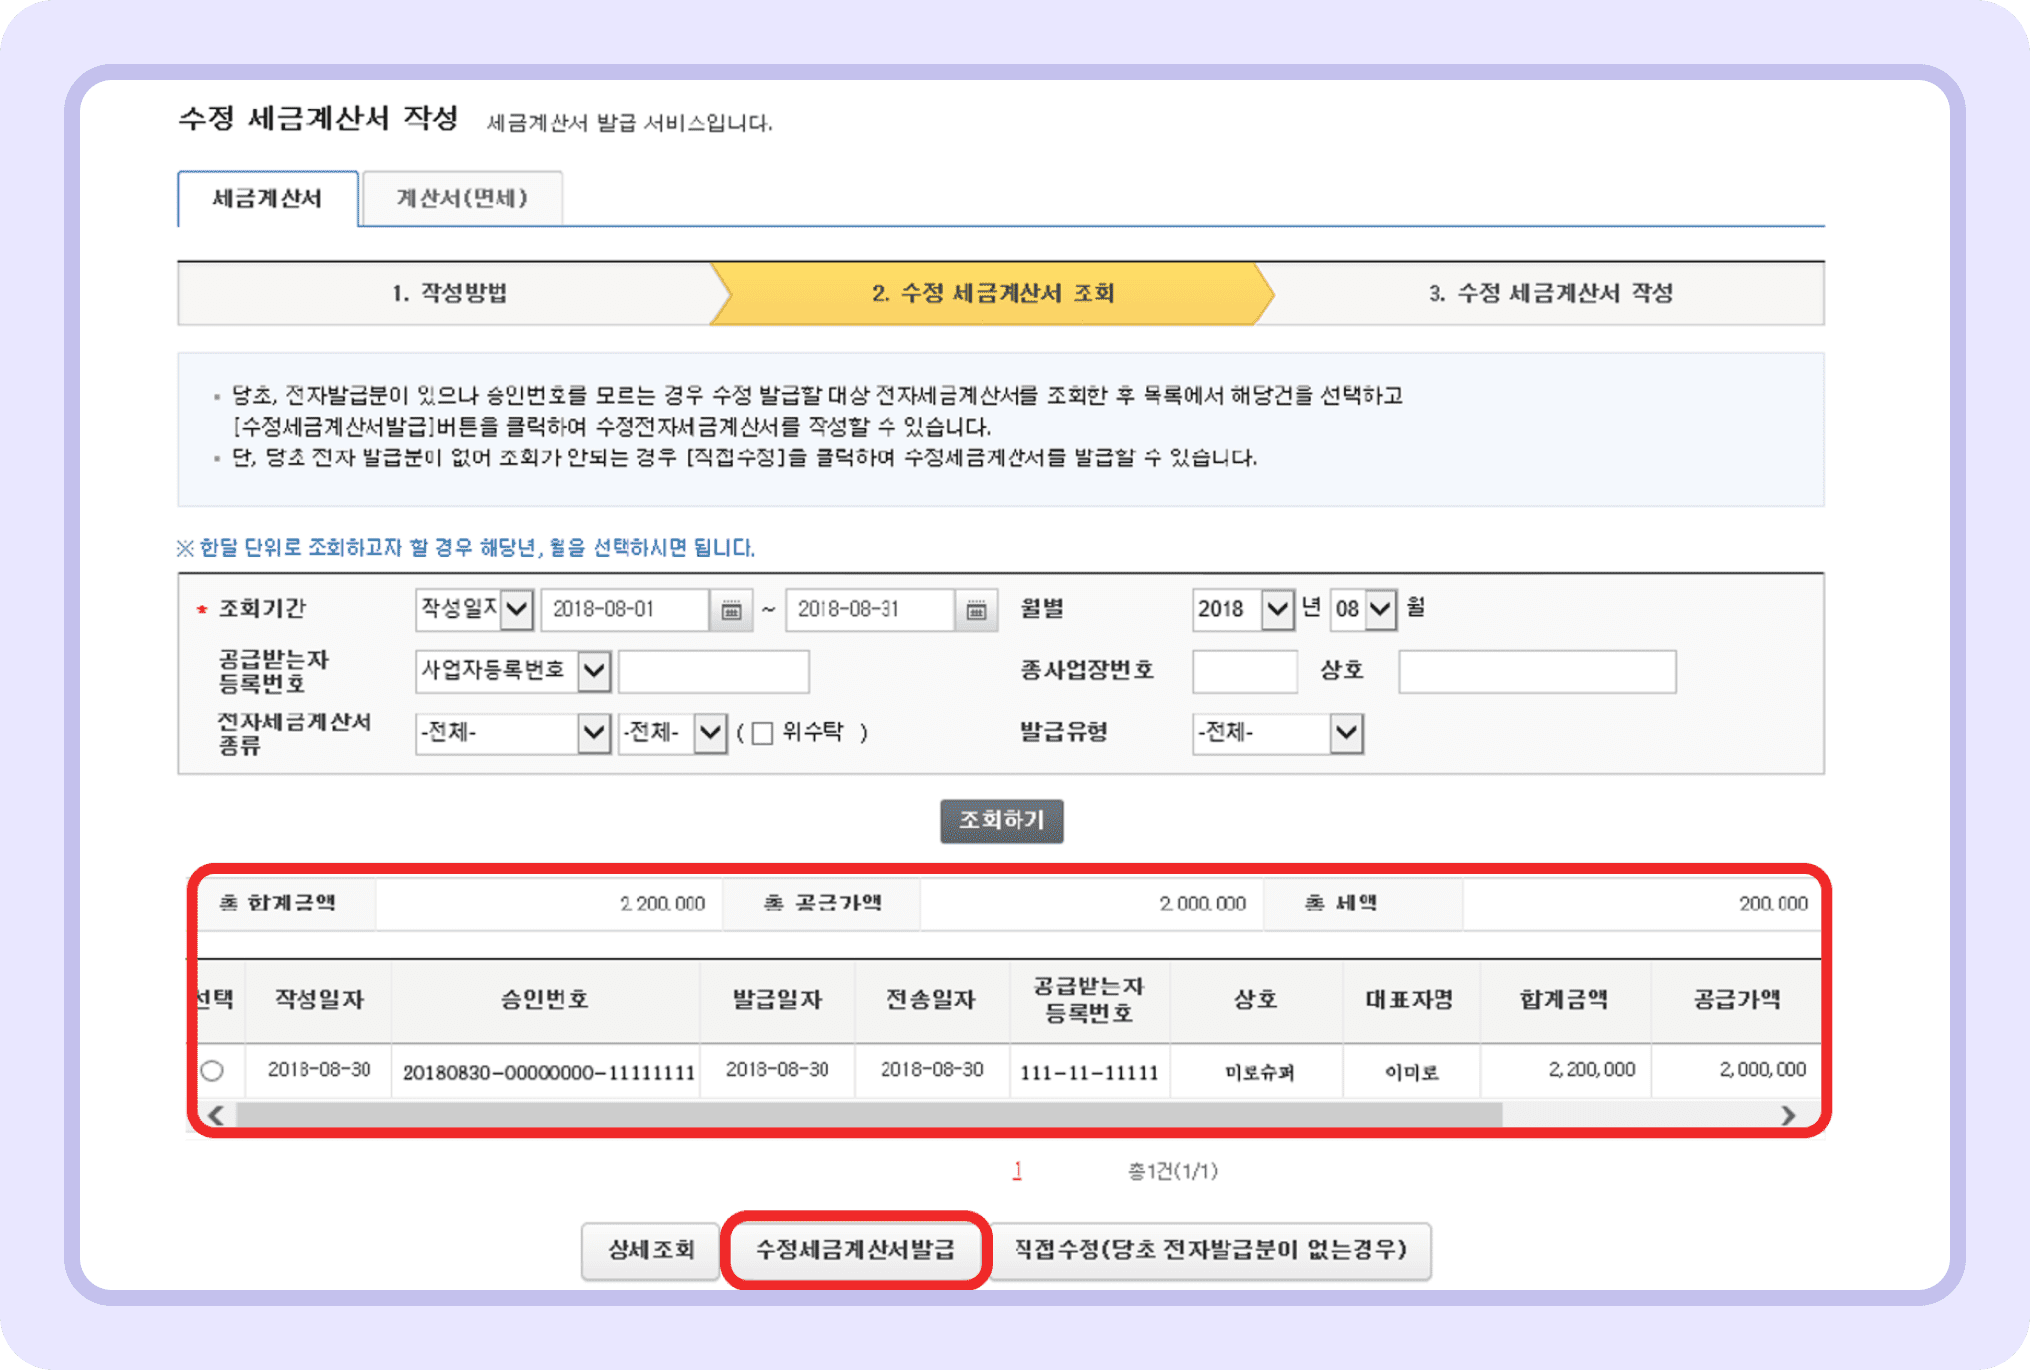
Task: Click the 상호 input field
Action: pyautogui.click(x=1537, y=671)
